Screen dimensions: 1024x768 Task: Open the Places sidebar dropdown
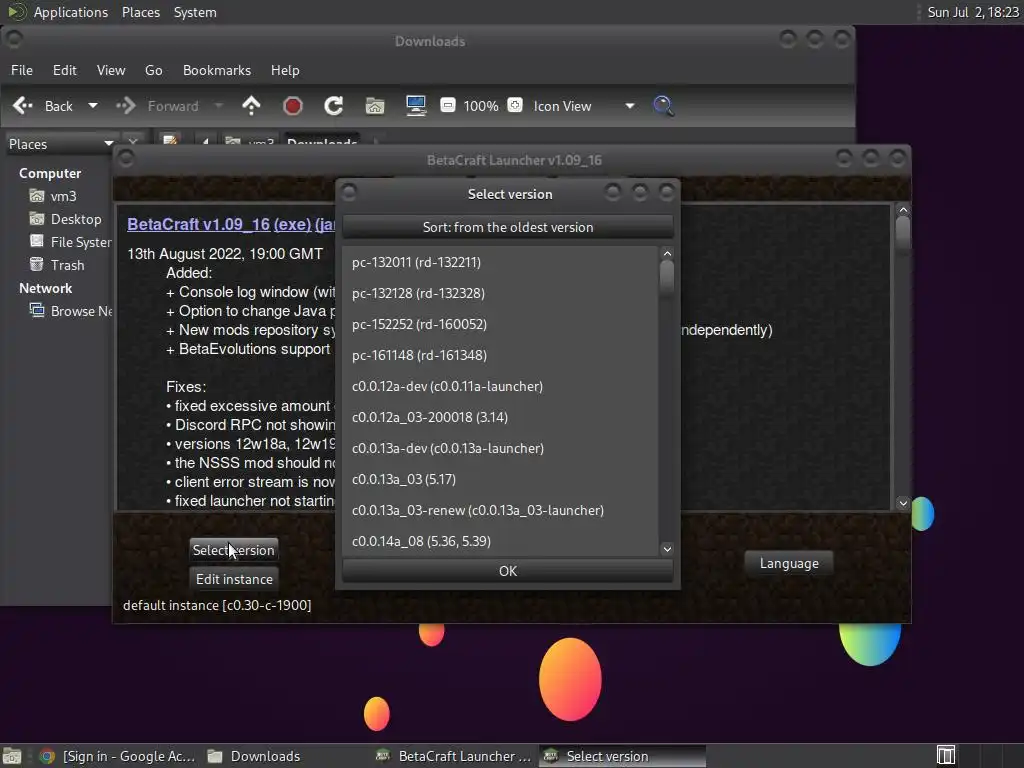coord(60,144)
